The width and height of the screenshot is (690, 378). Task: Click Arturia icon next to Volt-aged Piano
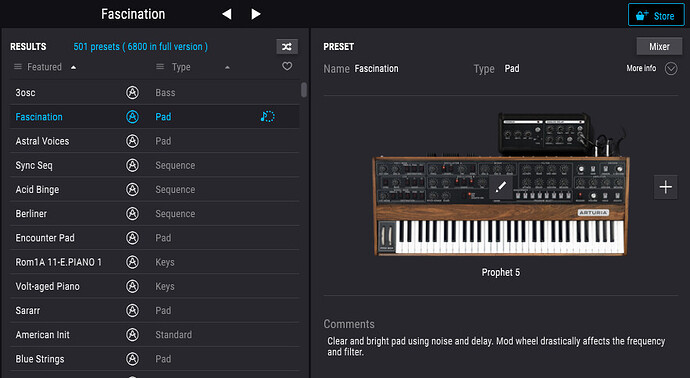[132, 286]
